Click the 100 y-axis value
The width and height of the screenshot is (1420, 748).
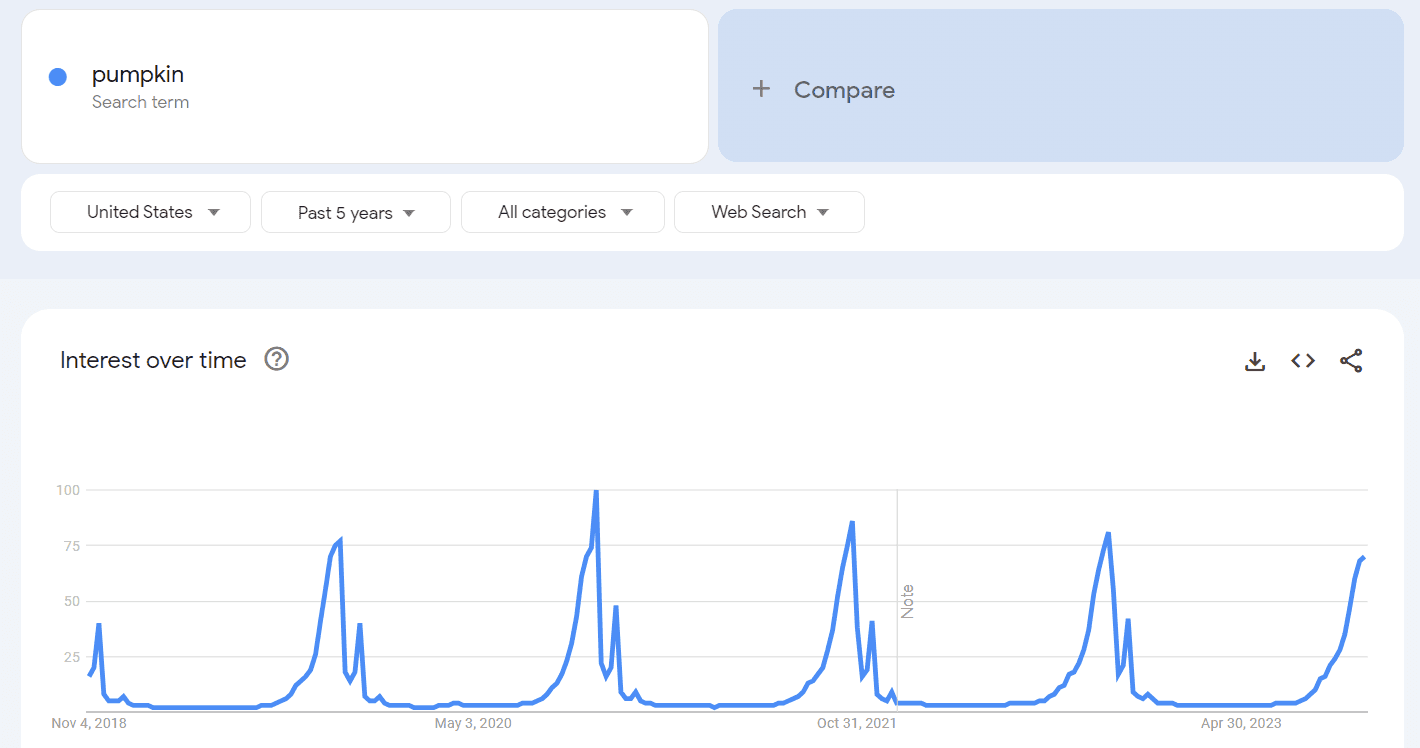tap(68, 490)
